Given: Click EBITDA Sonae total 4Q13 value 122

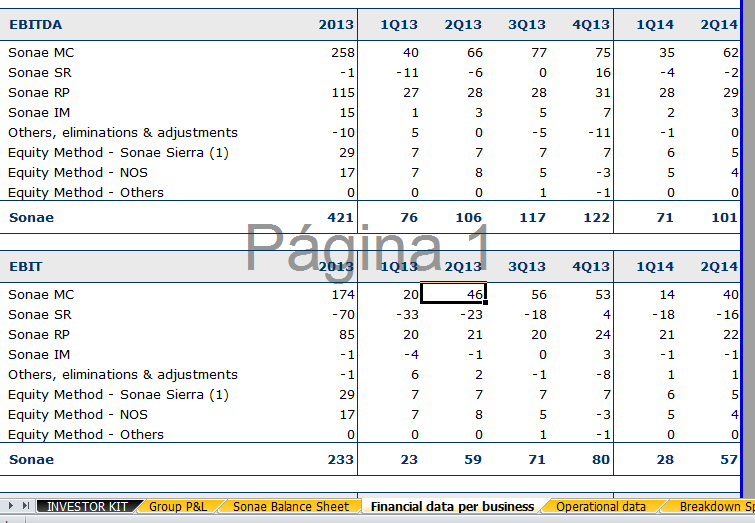Looking at the screenshot, I should [597, 218].
